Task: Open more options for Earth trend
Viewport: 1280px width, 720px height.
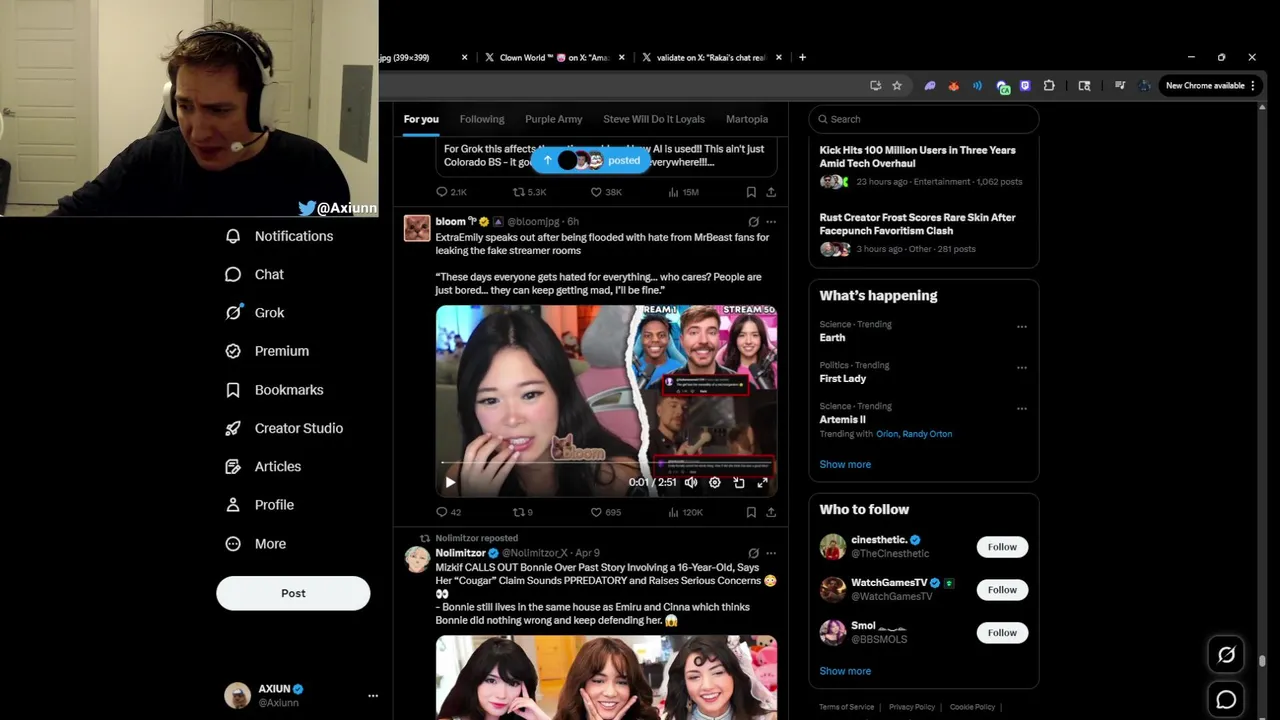Action: pos(1021,326)
